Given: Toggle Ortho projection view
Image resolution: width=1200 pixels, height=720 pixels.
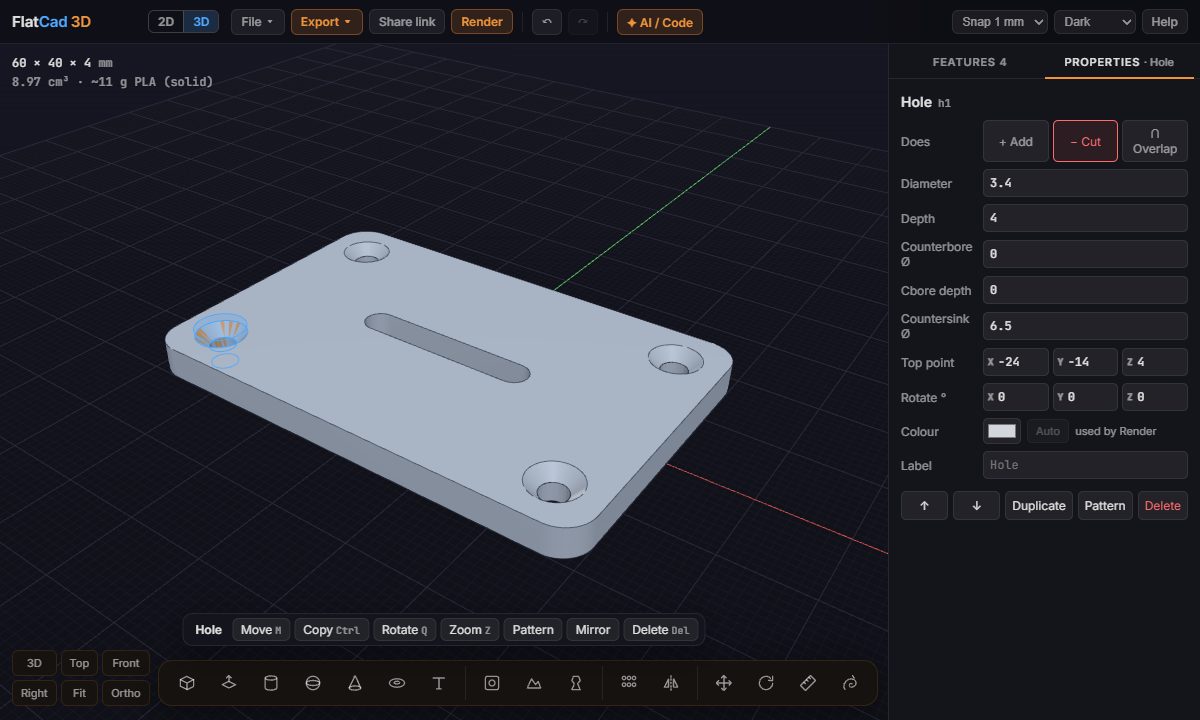Looking at the screenshot, I should [126, 693].
